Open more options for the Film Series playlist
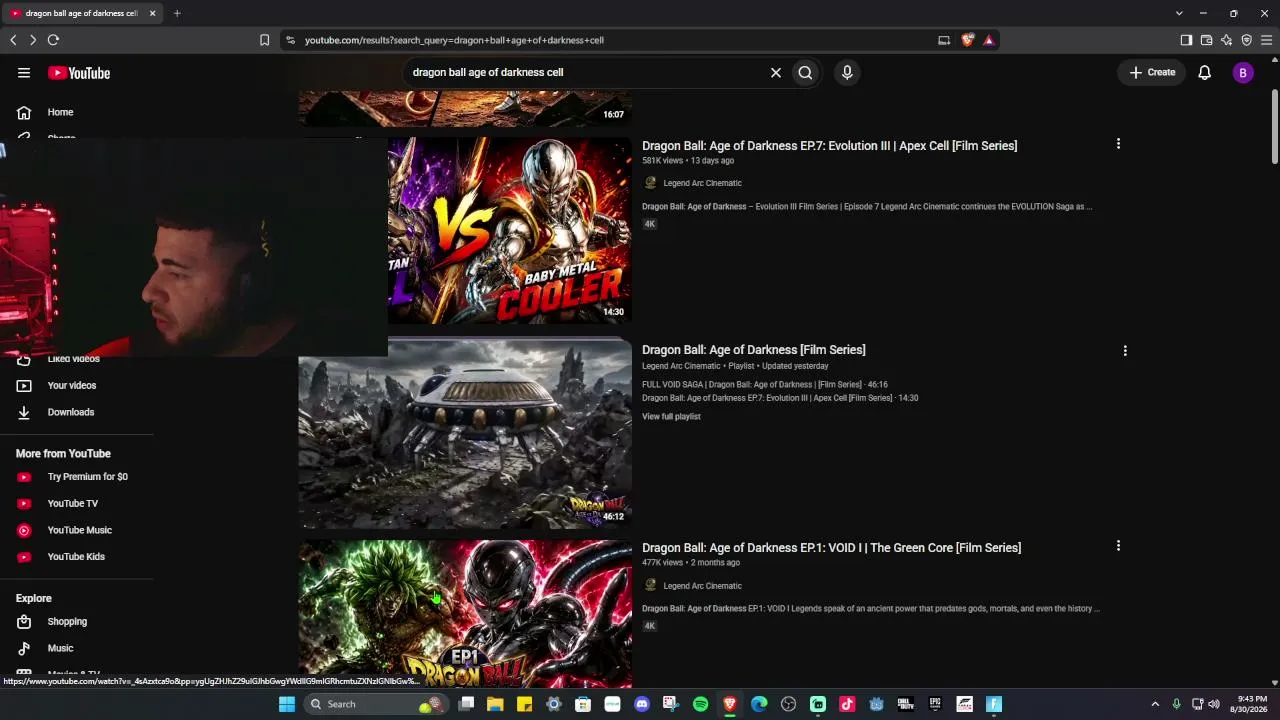 point(1125,351)
